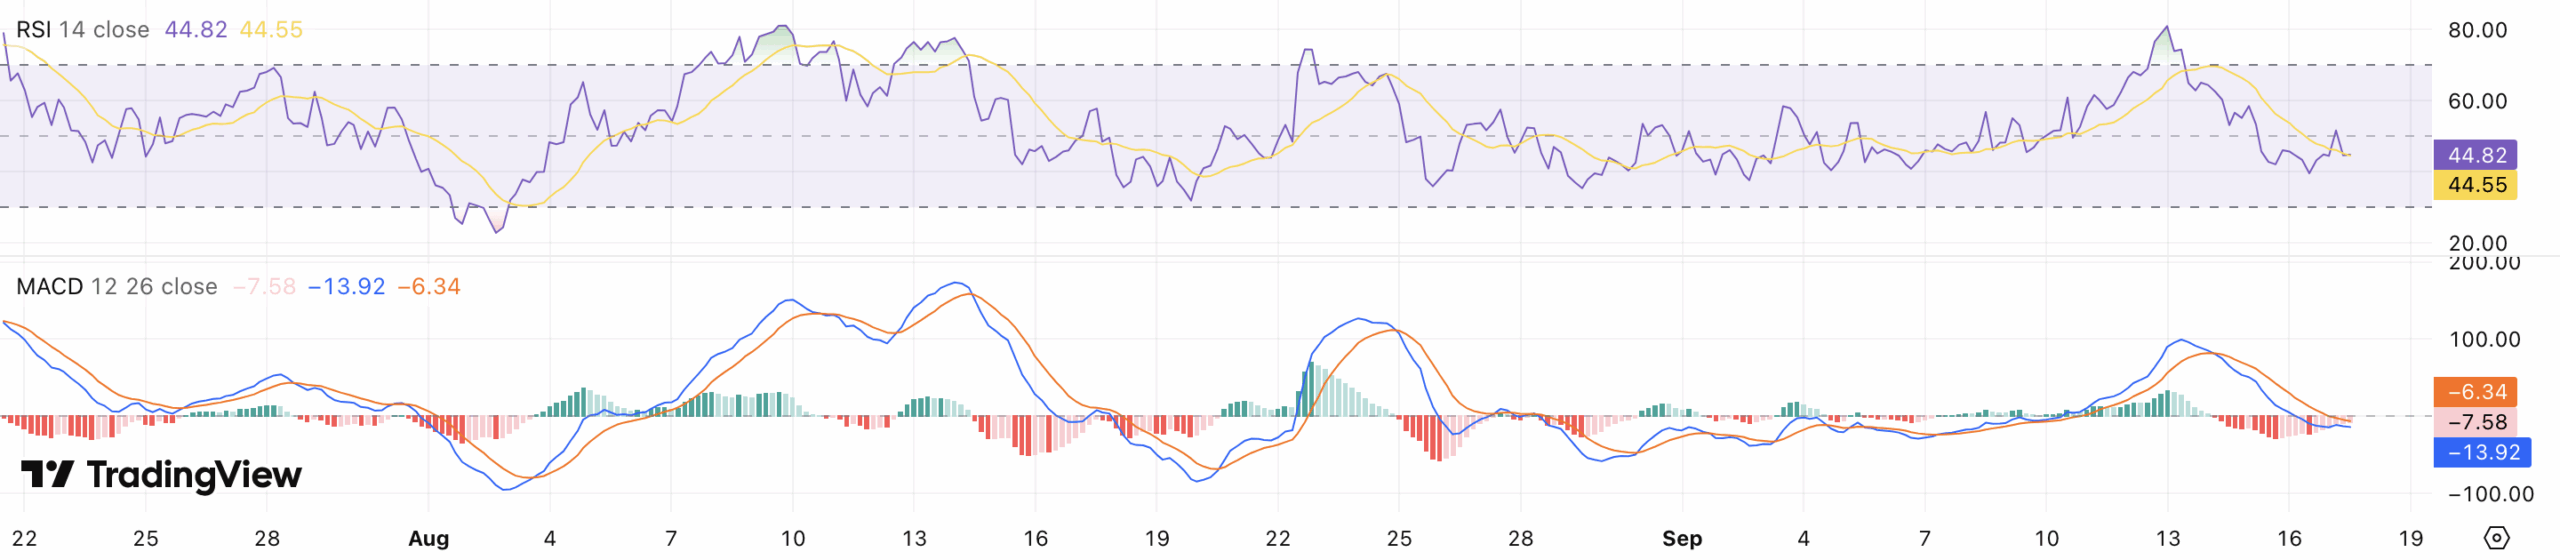Click the purple 44.82 price scale tag
This screenshot has width=2560, height=560.
2475,155
